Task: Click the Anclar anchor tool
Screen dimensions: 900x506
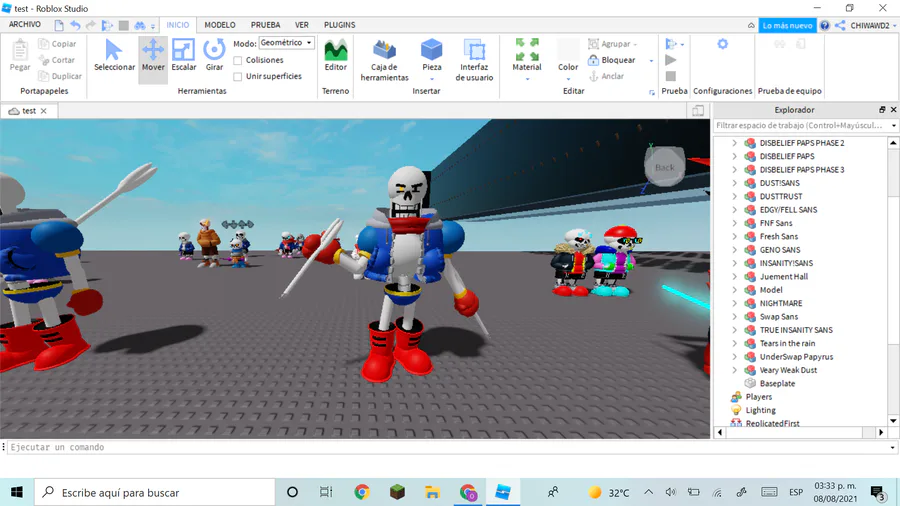Action: [x=607, y=76]
